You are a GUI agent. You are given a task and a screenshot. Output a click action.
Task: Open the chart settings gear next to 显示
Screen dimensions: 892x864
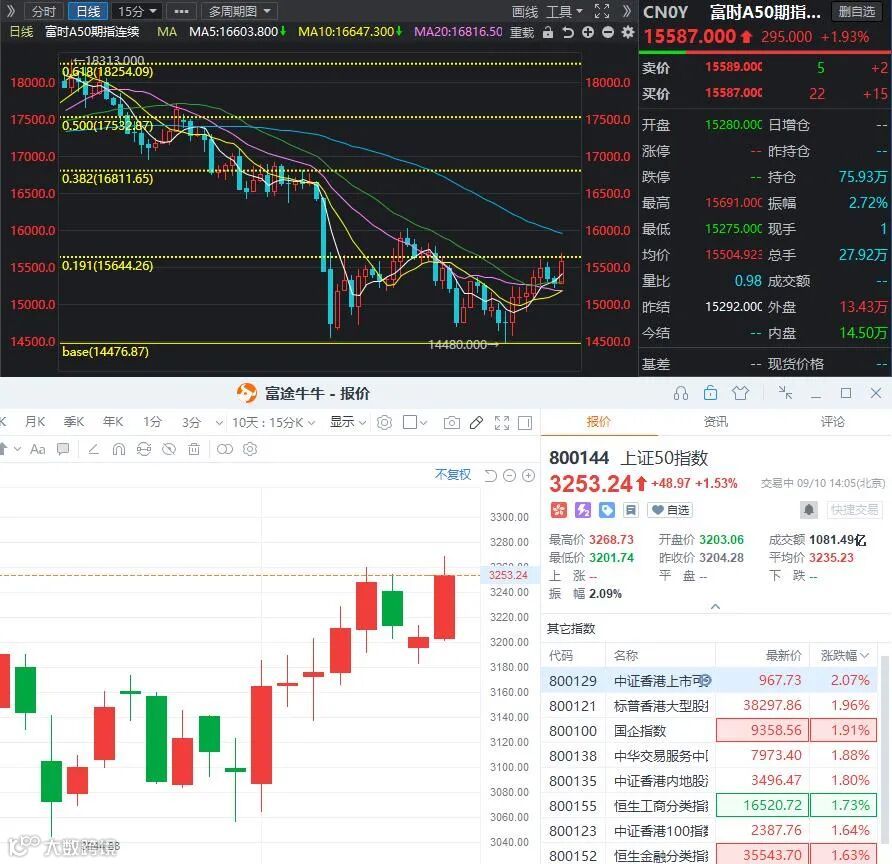385,423
